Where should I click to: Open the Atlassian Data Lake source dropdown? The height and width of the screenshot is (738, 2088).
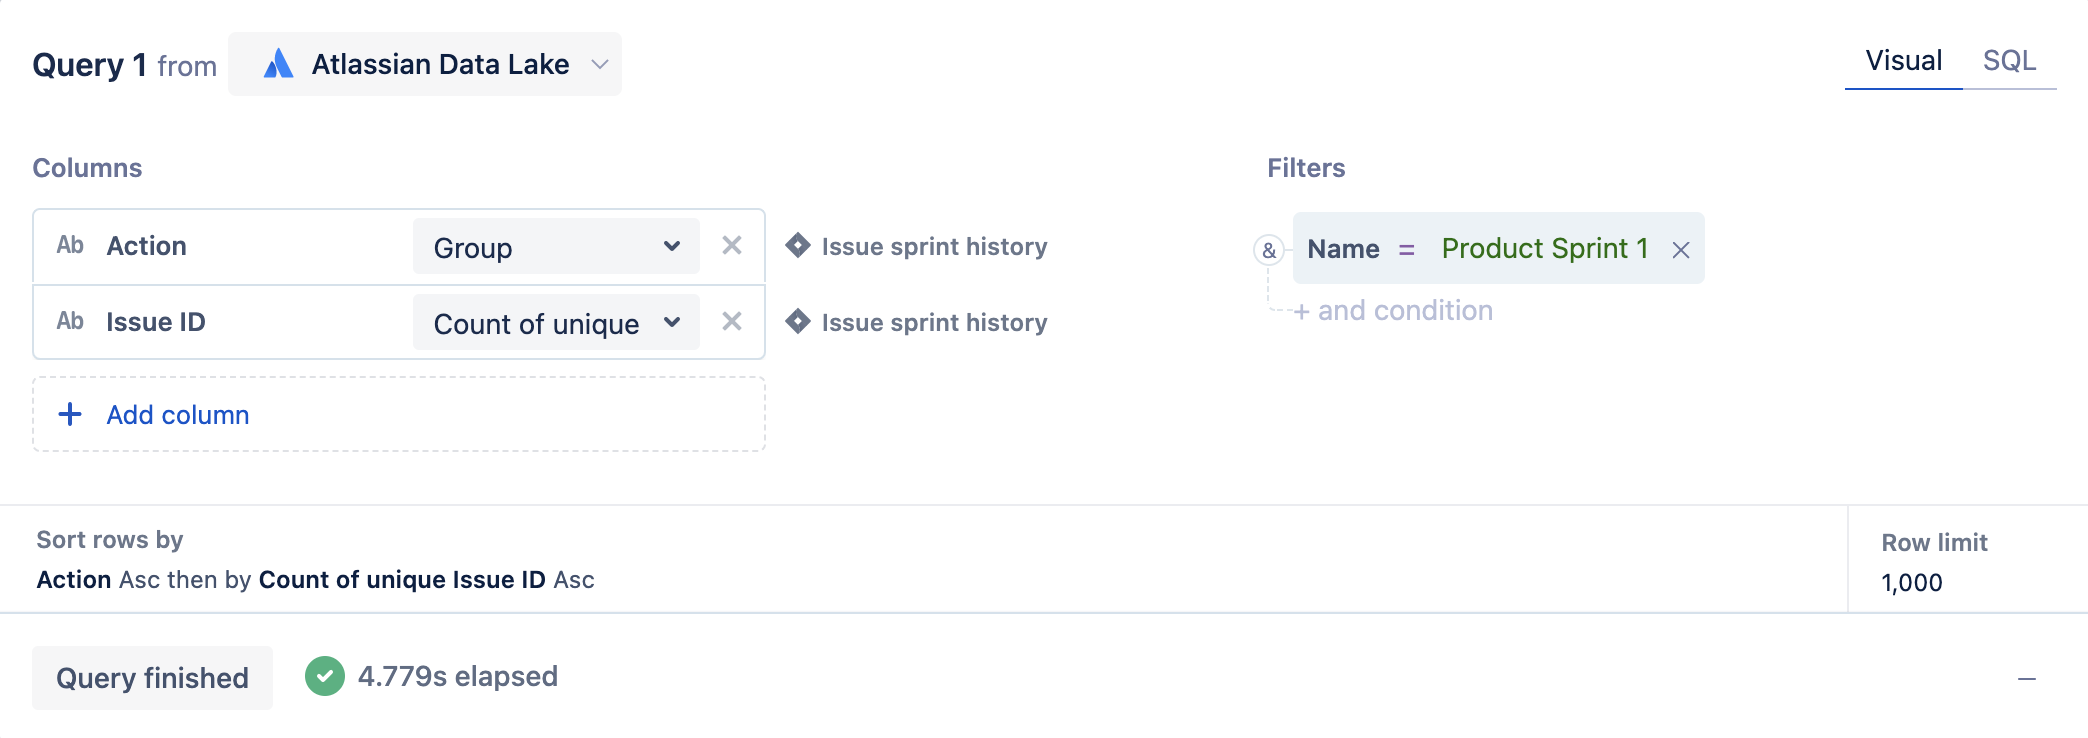(425, 64)
